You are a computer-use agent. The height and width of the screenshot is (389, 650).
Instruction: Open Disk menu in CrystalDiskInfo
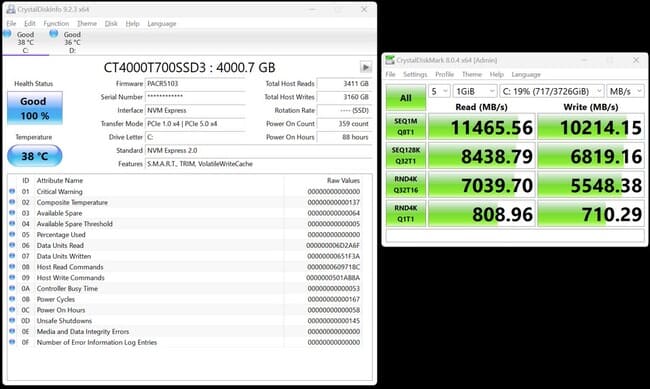click(111, 24)
